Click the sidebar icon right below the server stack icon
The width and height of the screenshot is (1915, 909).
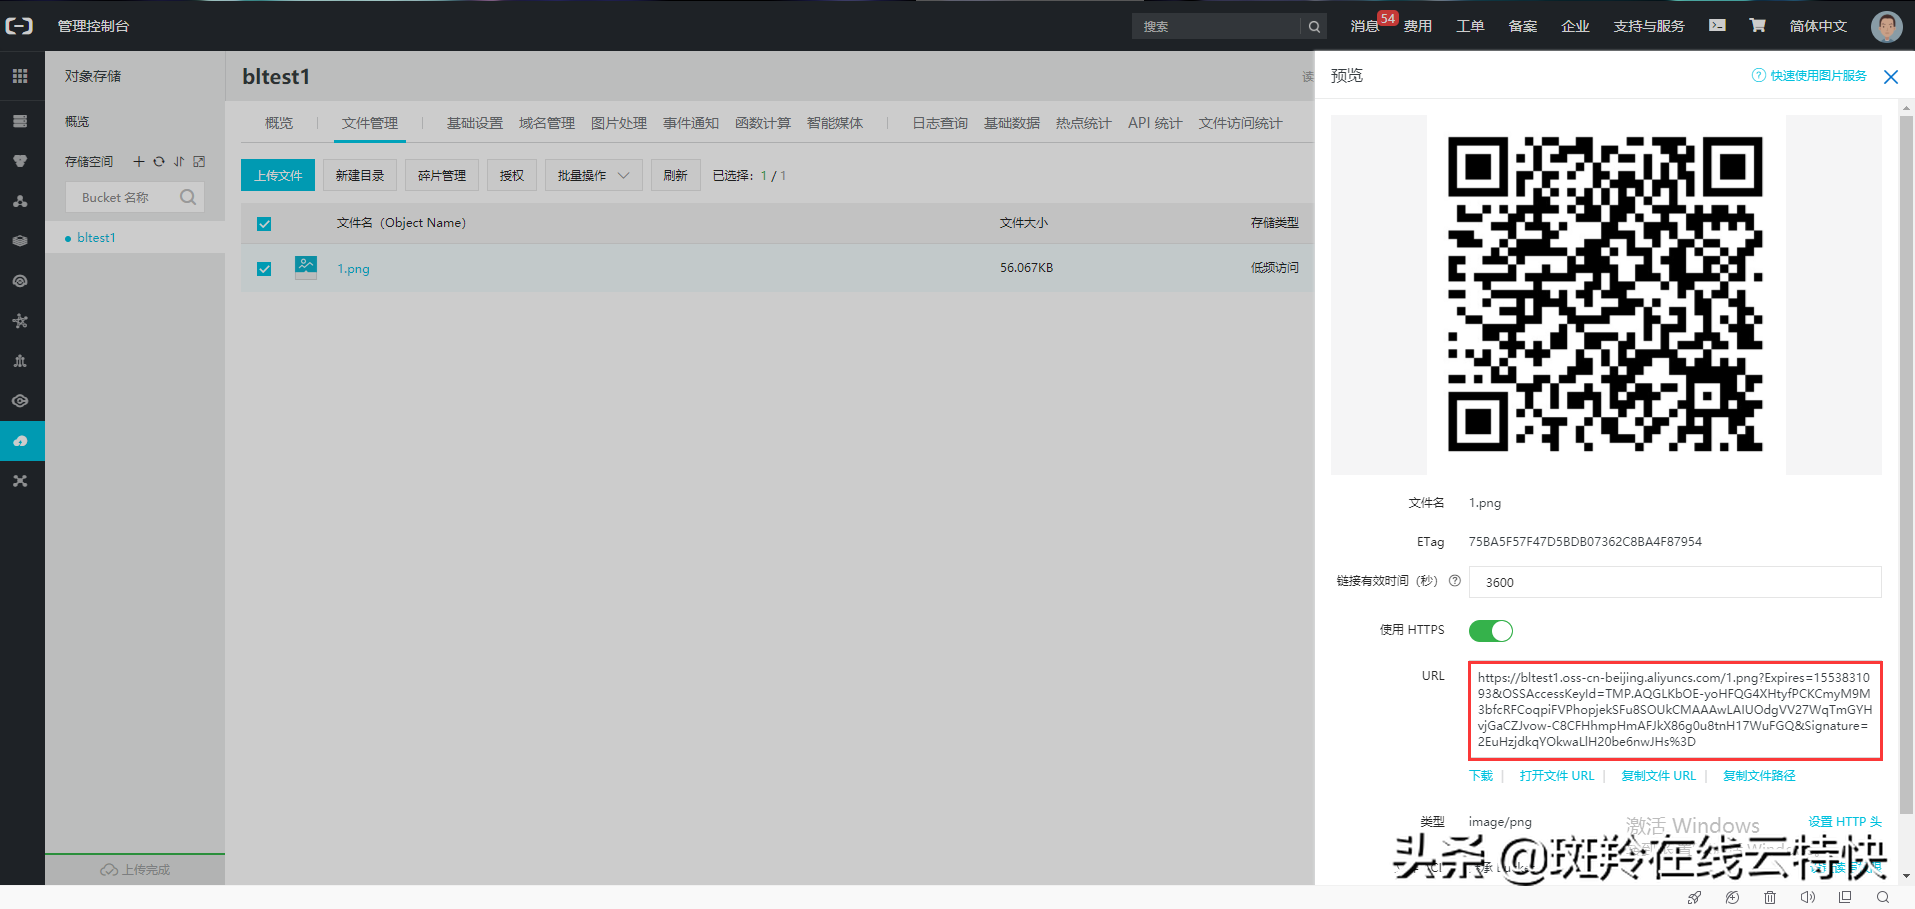[x=20, y=161]
